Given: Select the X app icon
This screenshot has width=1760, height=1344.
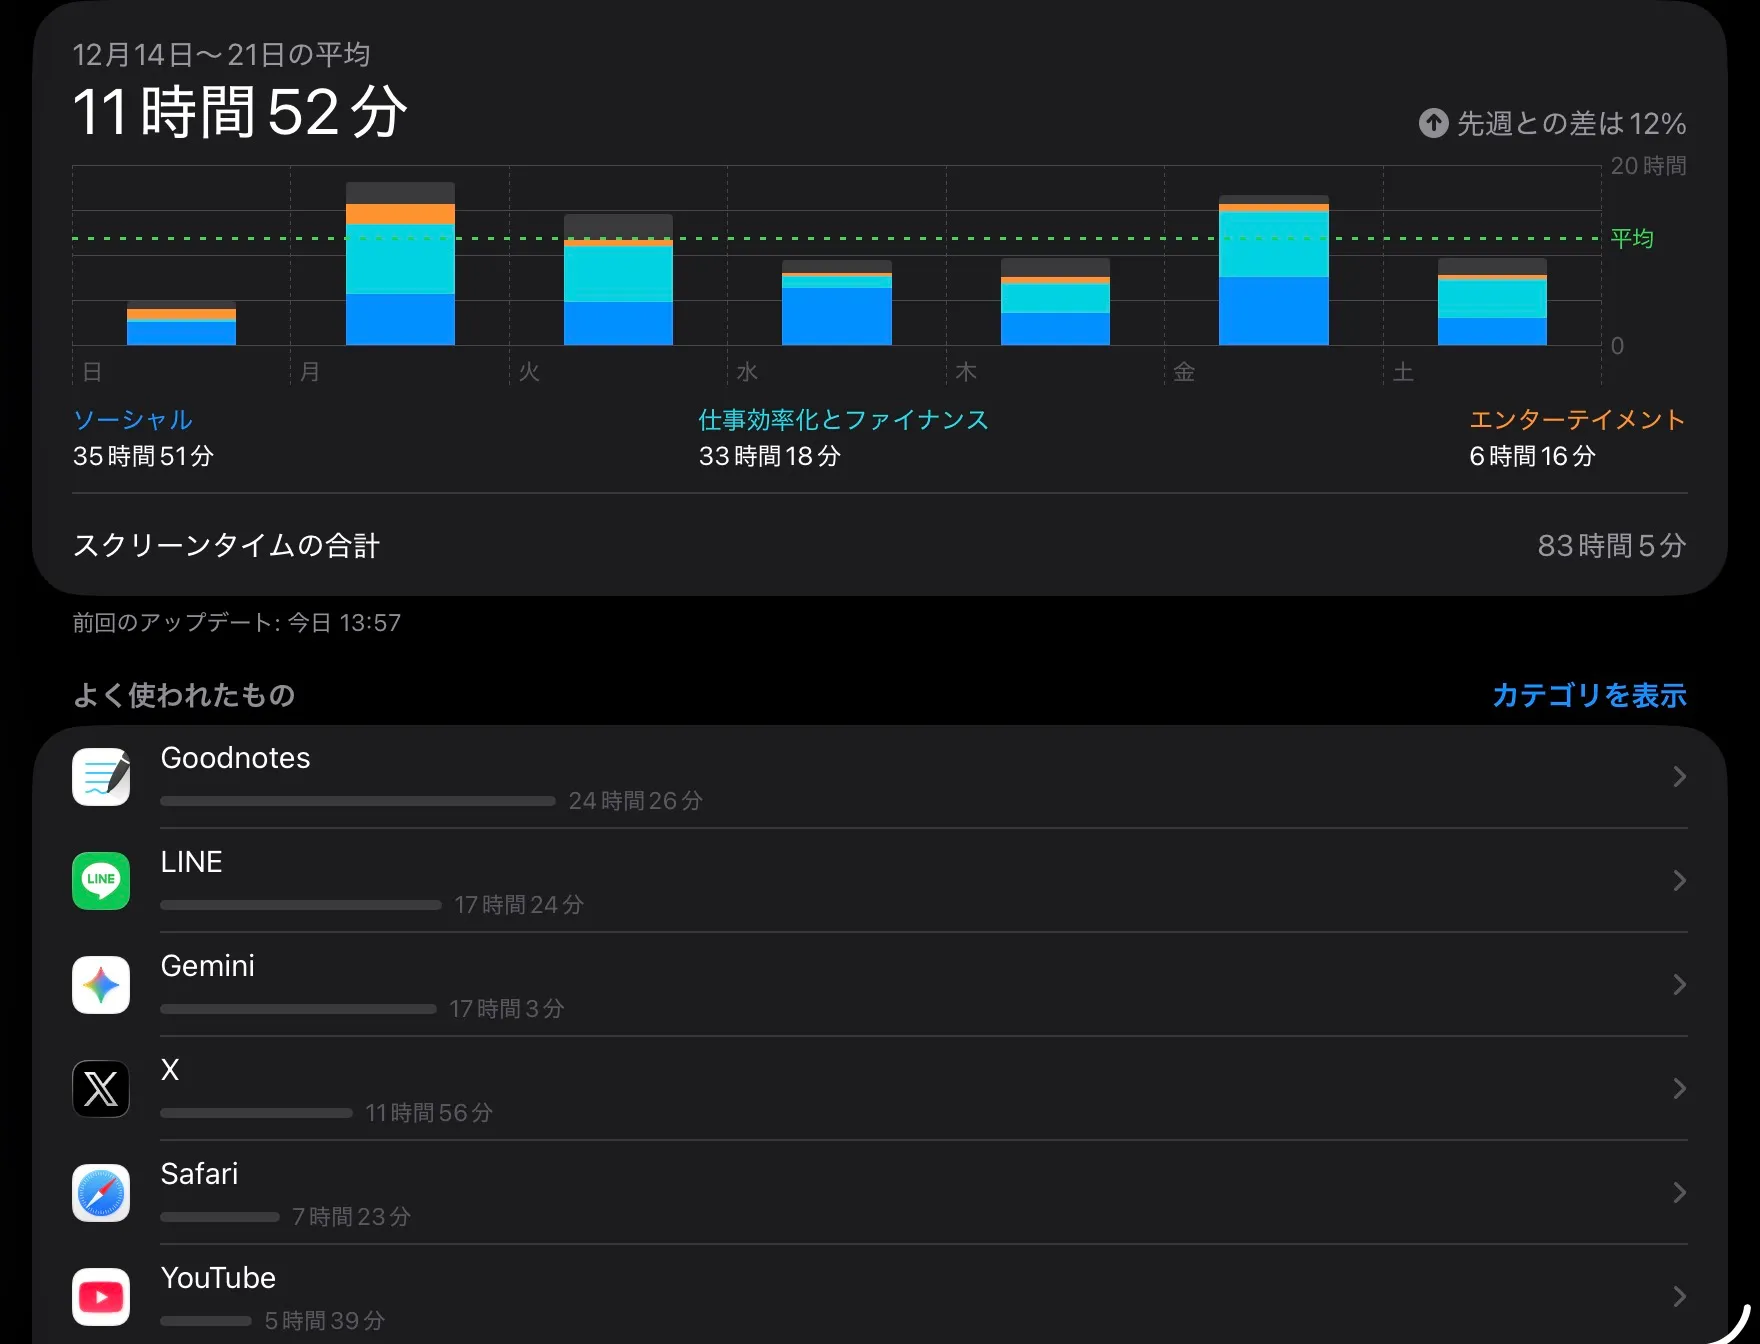Looking at the screenshot, I should tap(101, 1089).
